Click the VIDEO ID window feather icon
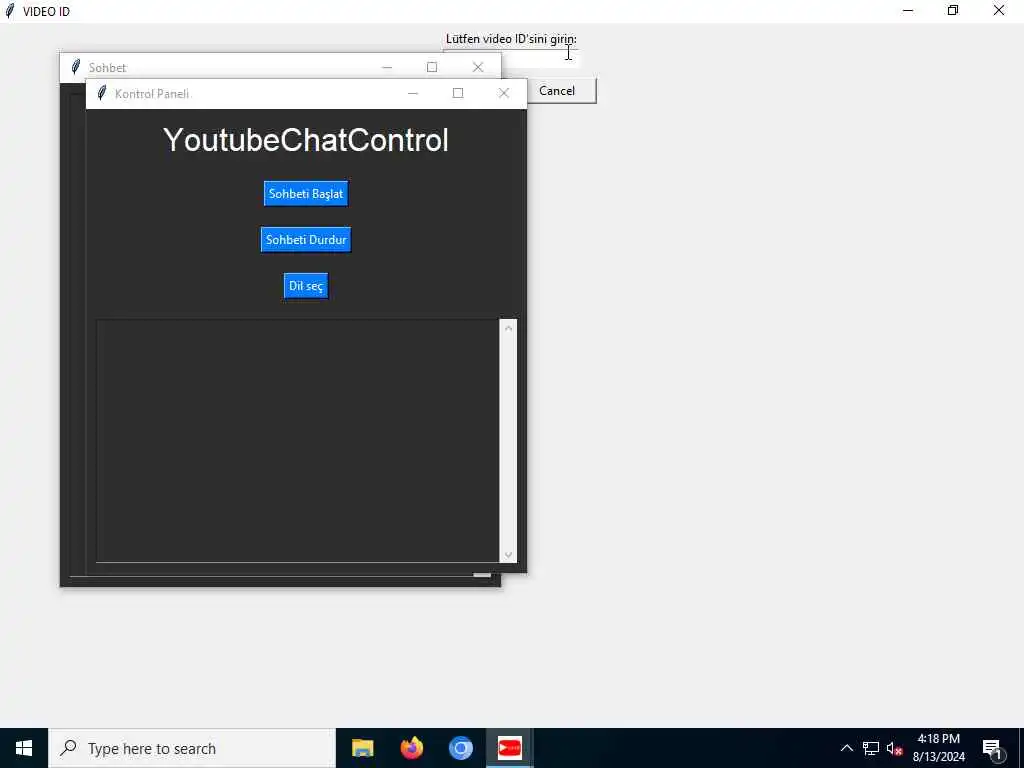Screen dimensions: 1024x768 9,11
